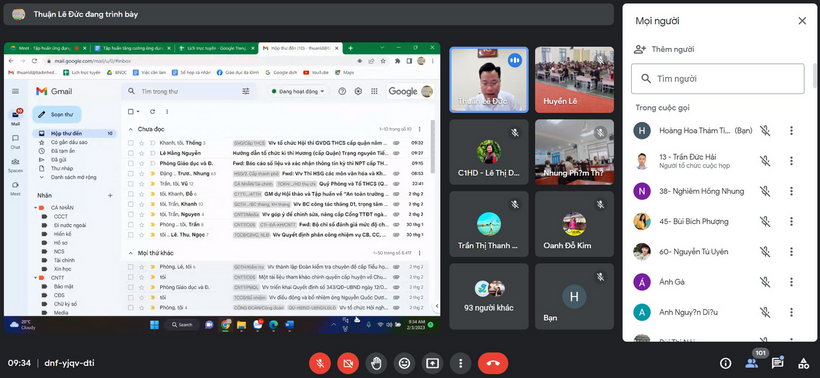The image size is (820, 378).
Task: Open more options for 45- Bùi Bích Phượng
Action: (791, 222)
